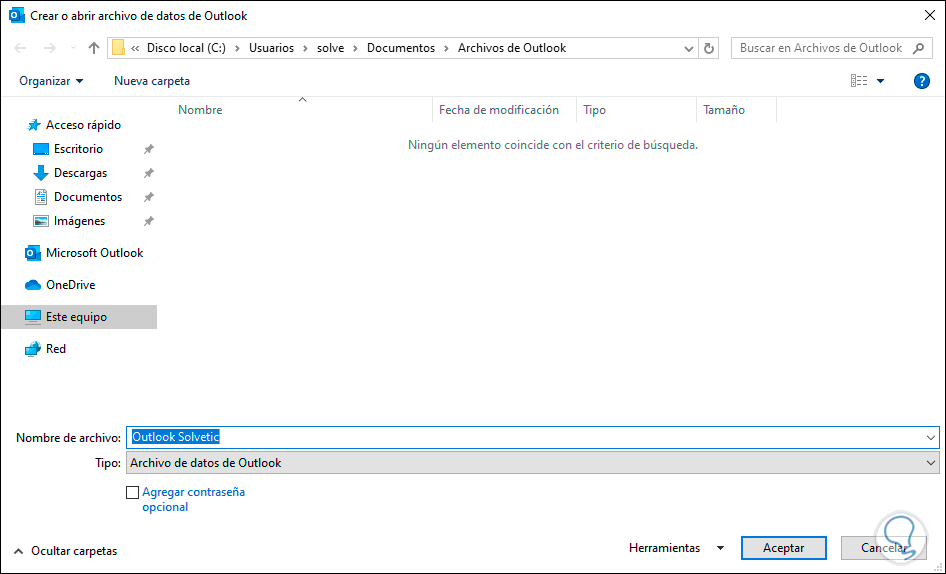Expand the address bar history dropdown

[x=688, y=48]
